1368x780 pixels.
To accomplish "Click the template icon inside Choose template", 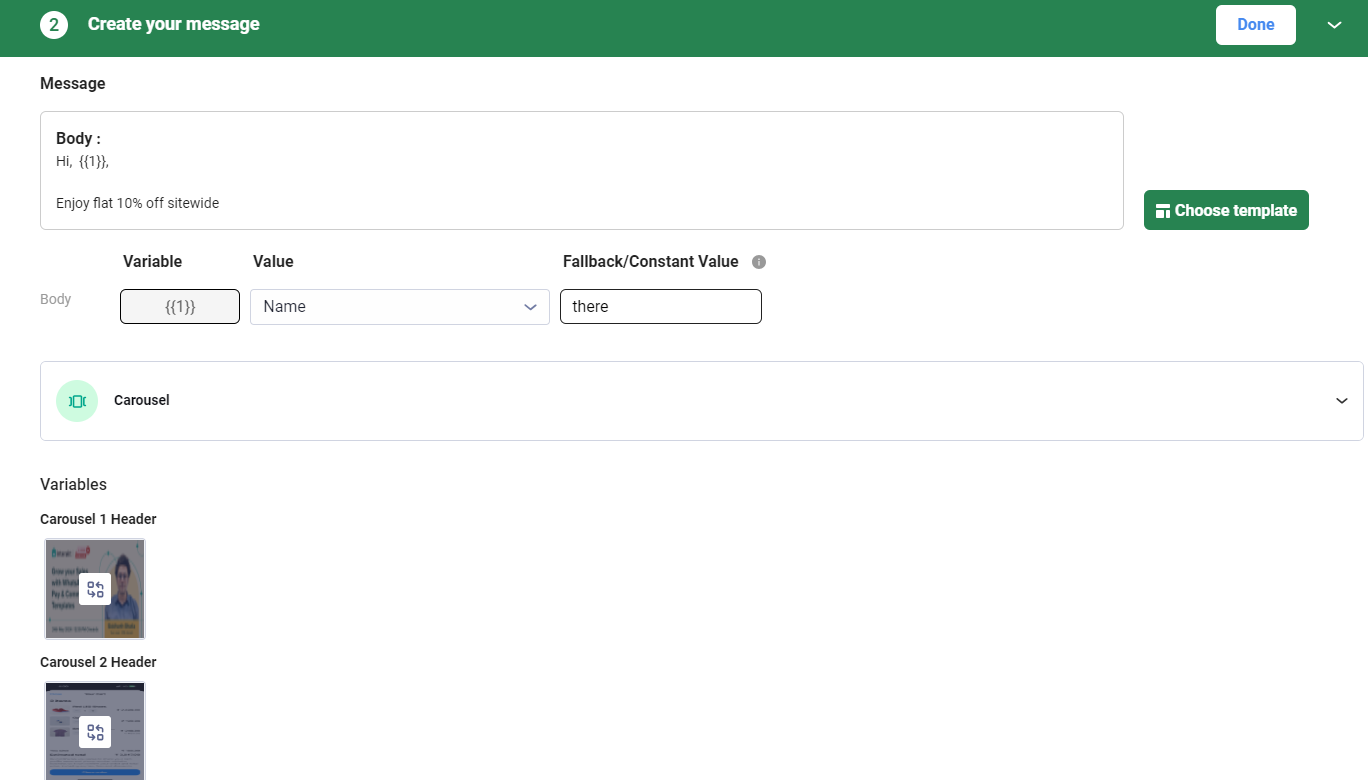I will (1163, 210).
